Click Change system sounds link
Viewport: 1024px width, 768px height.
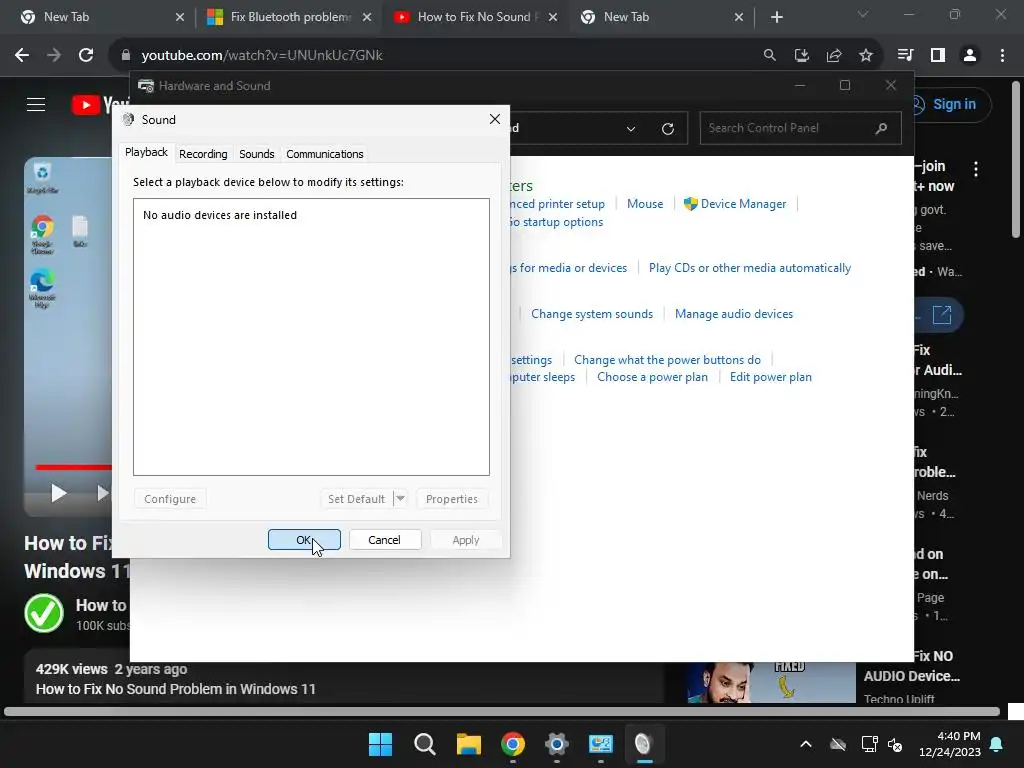click(x=592, y=314)
